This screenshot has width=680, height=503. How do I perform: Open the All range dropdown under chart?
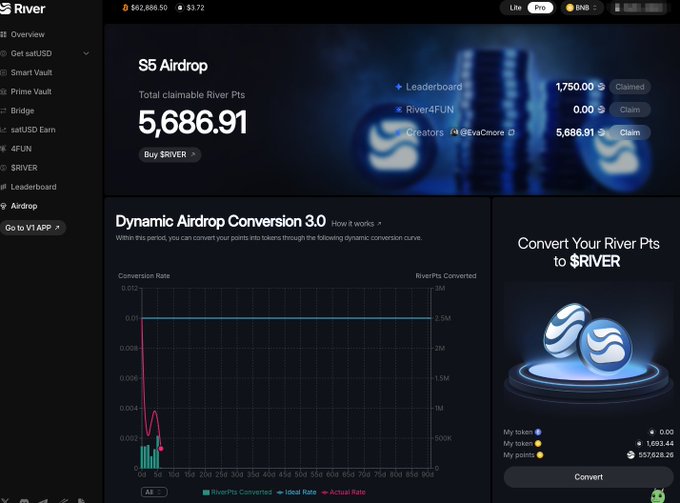click(x=154, y=492)
